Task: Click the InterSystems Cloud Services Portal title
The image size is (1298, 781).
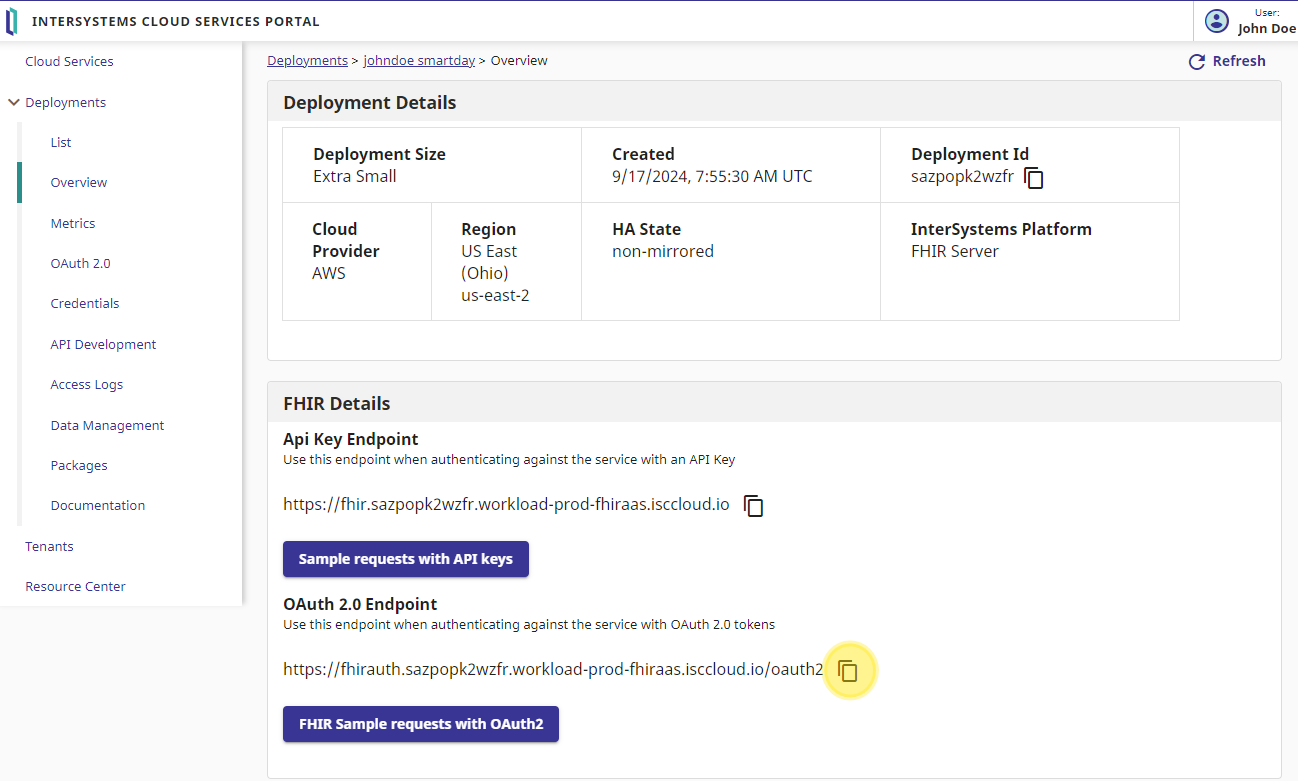Action: pyautogui.click(x=176, y=21)
